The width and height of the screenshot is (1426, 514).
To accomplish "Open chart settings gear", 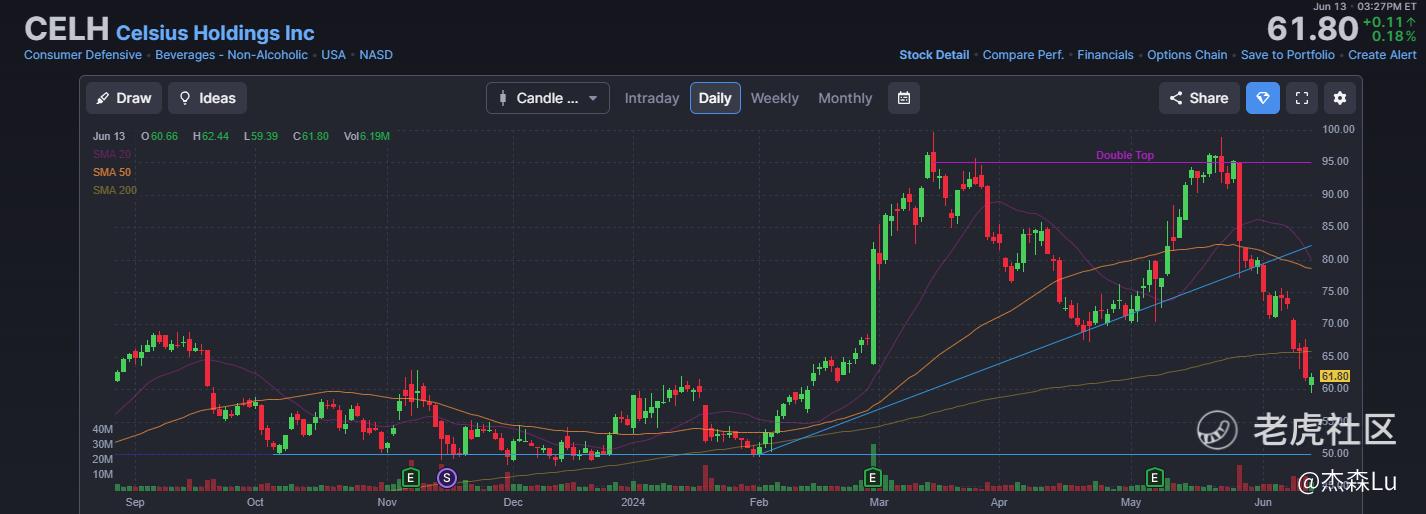I will (1340, 98).
